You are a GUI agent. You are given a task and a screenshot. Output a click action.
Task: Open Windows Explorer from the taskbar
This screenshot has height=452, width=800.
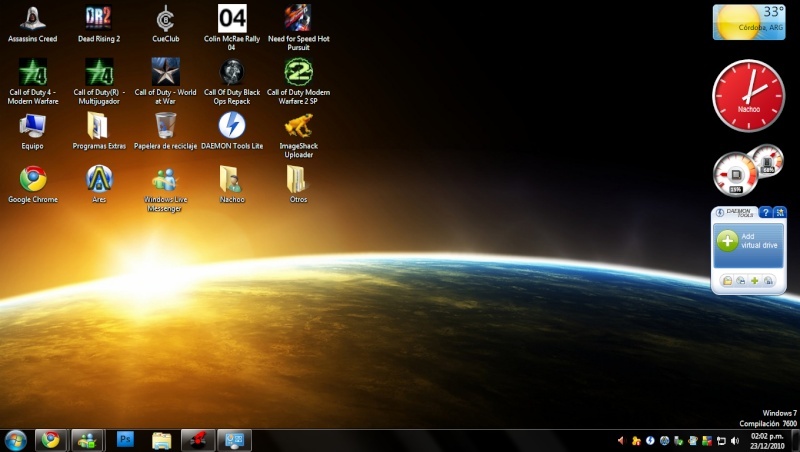click(161, 440)
